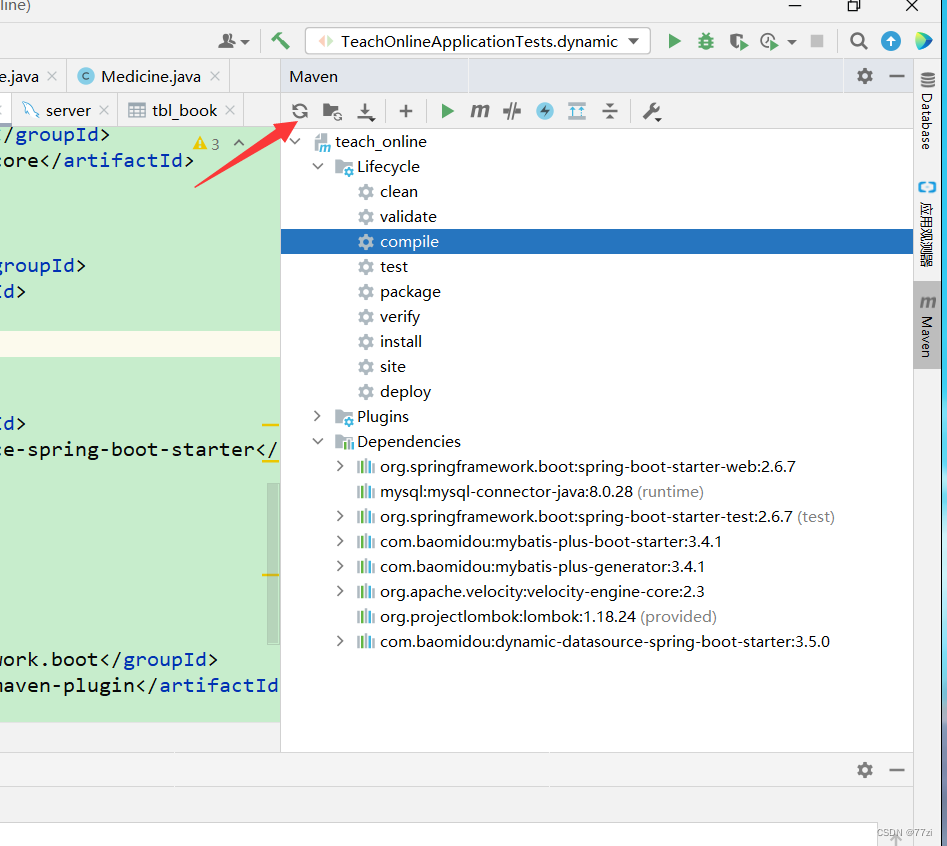Run TeachOnlineApplicationTests.dynamic configuration
The image size is (947, 846).
[675, 41]
